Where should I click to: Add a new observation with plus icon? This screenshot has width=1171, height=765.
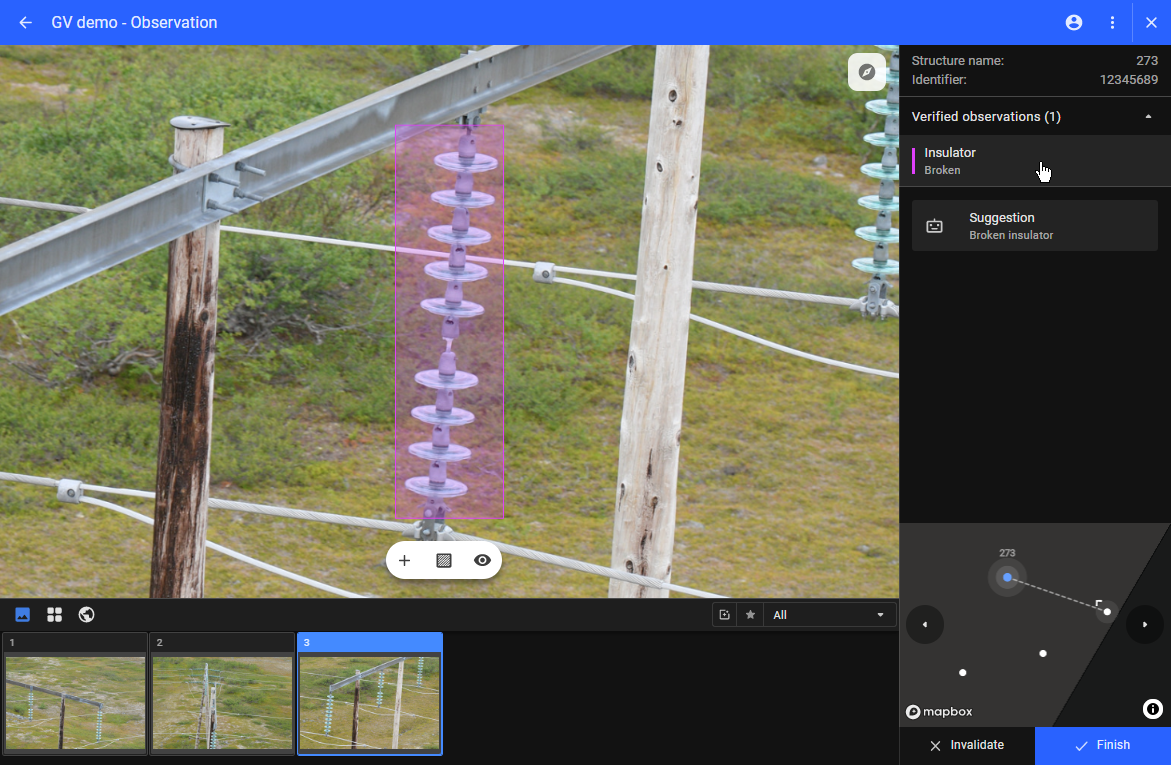pos(405,560)
